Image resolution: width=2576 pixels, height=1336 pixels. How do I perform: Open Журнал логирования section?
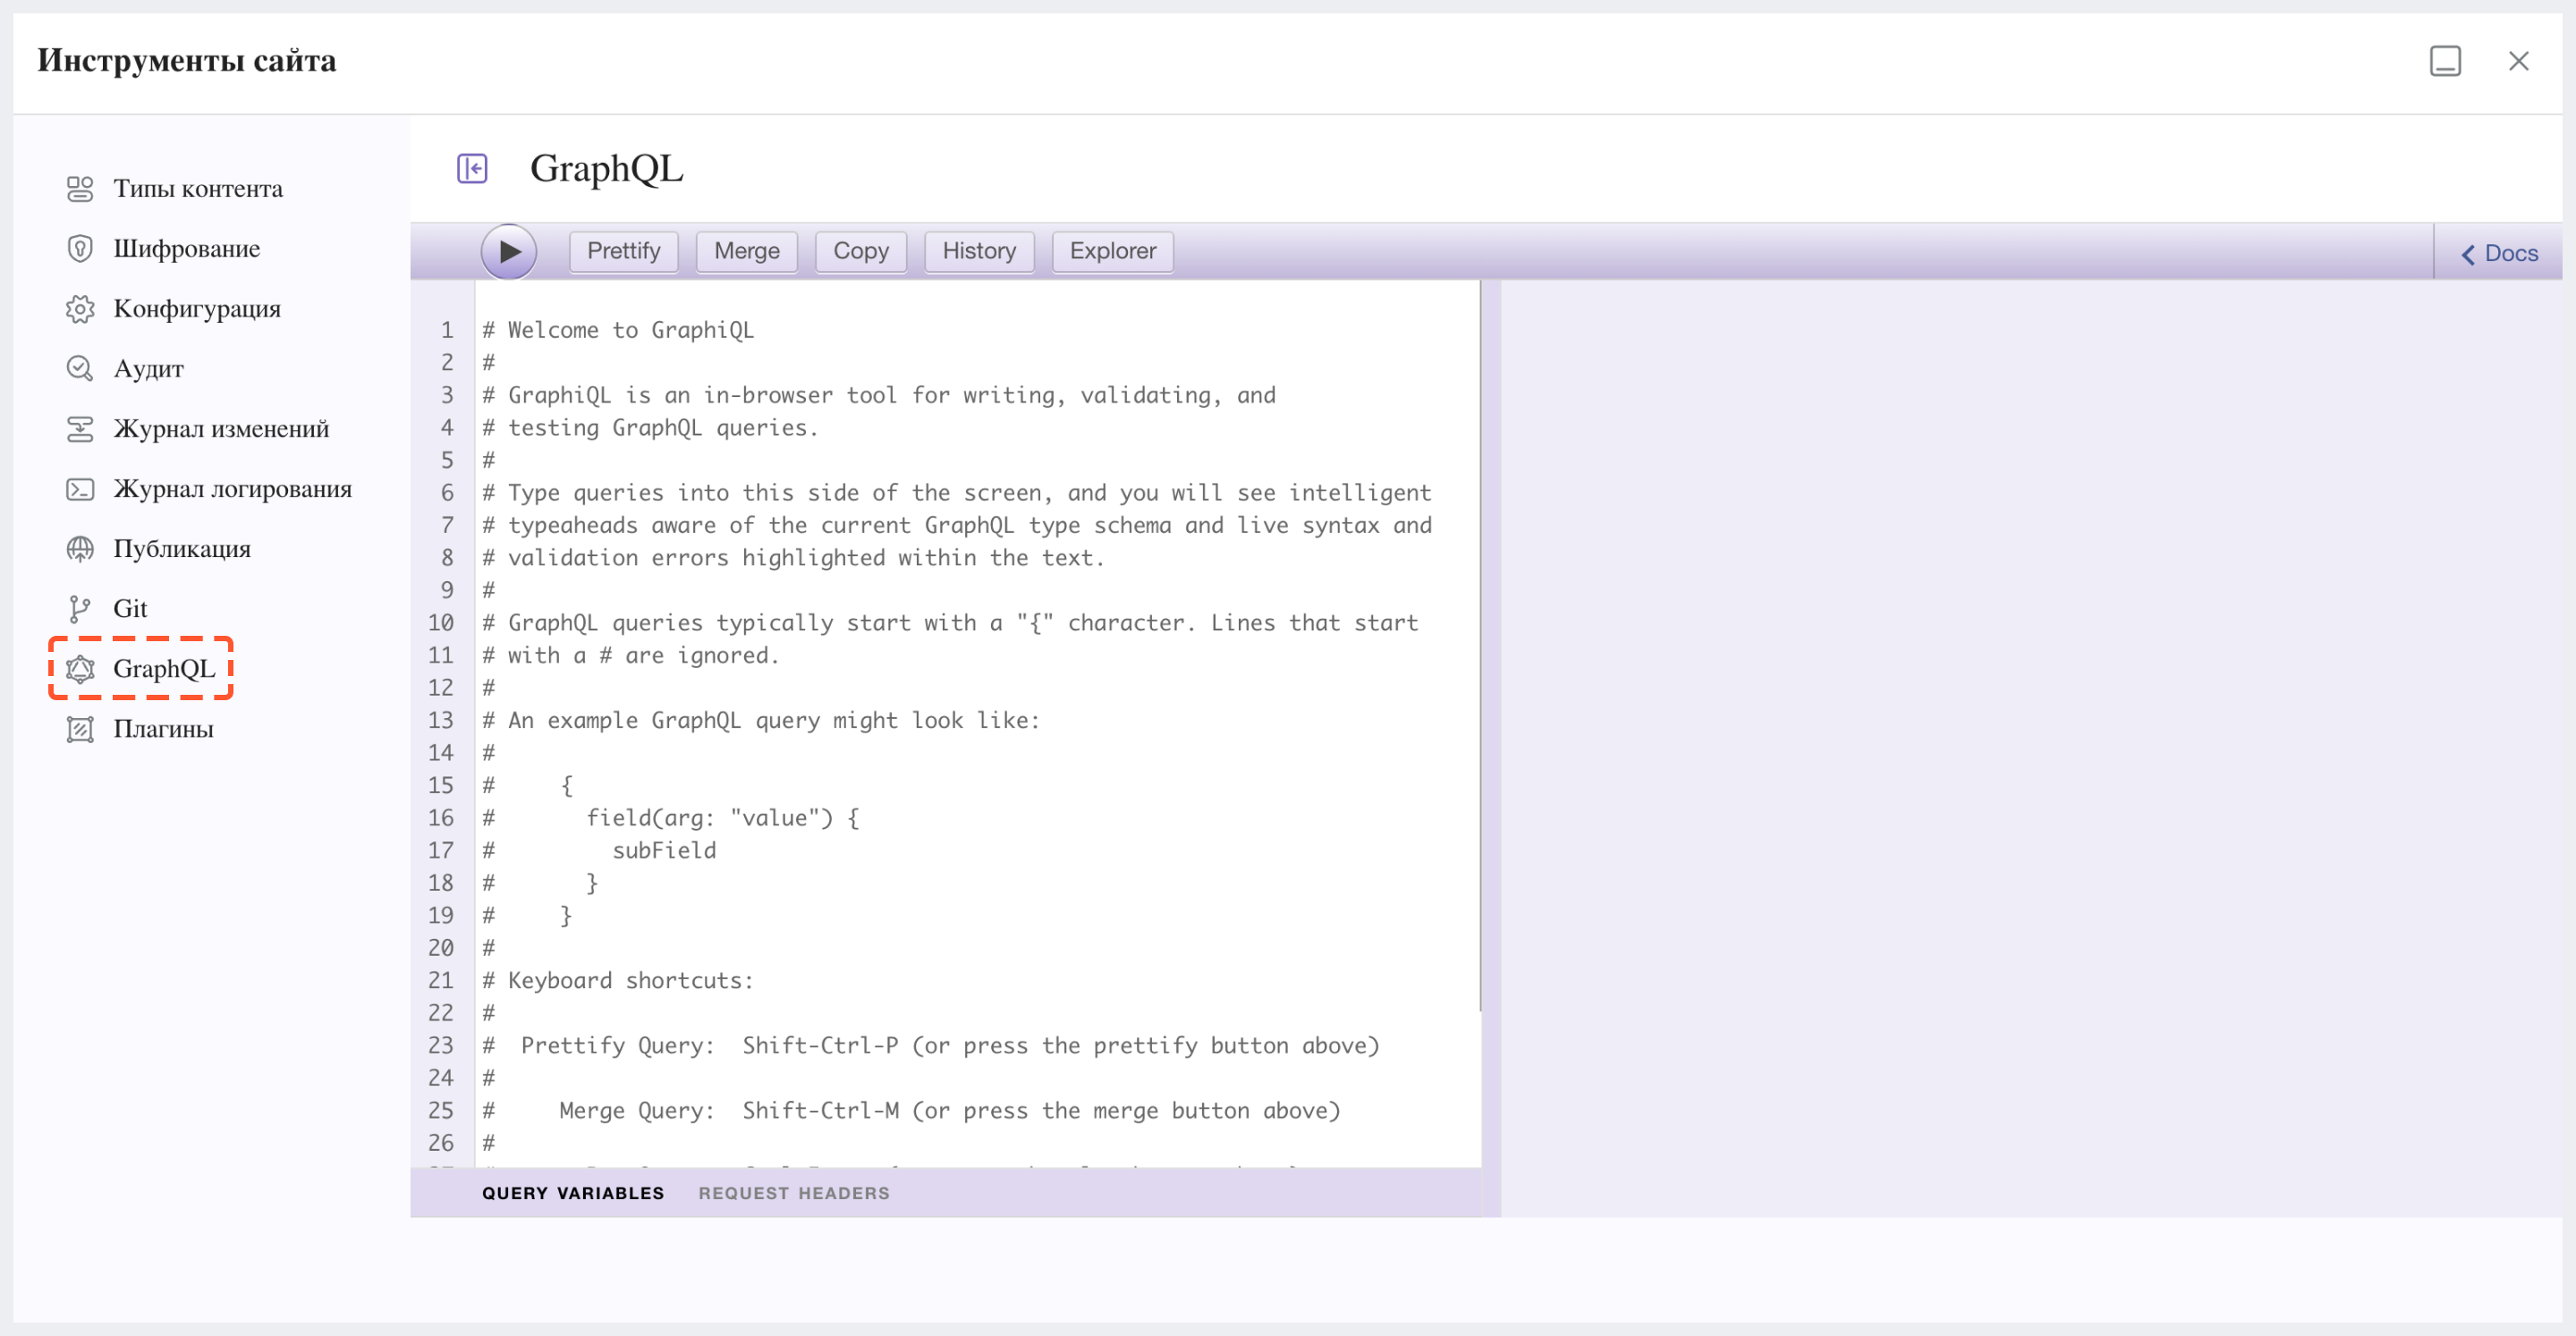232,489
